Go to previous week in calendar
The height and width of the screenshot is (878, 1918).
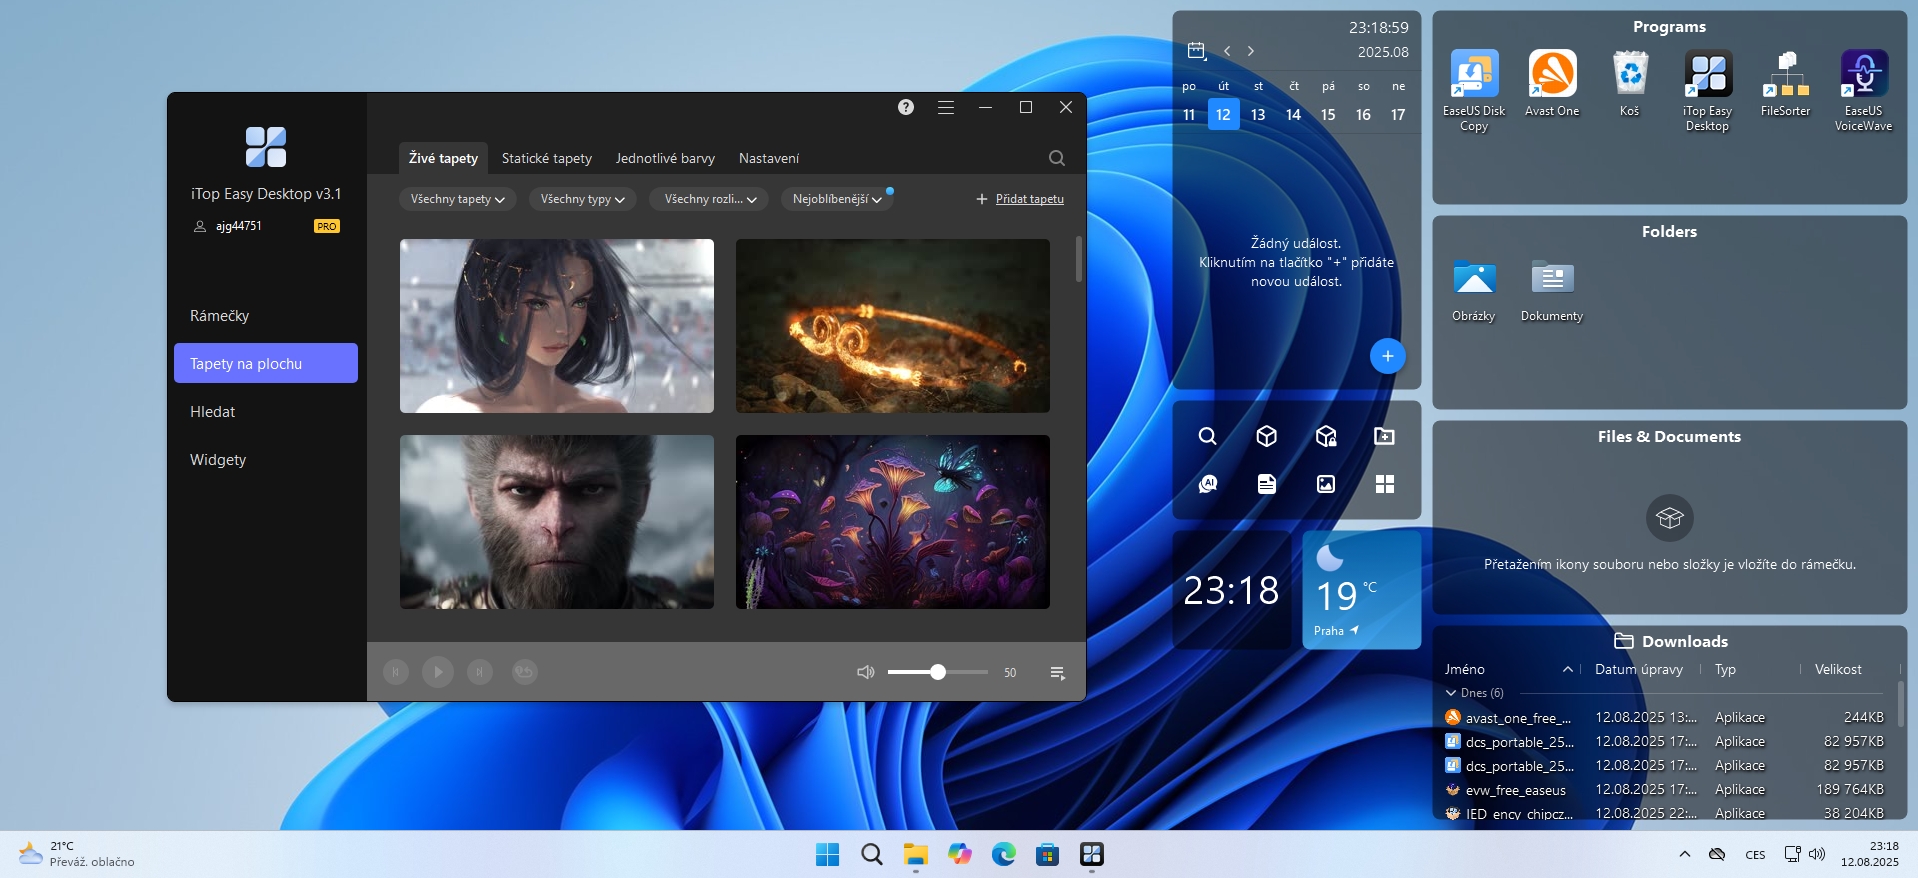point(1227,51)
